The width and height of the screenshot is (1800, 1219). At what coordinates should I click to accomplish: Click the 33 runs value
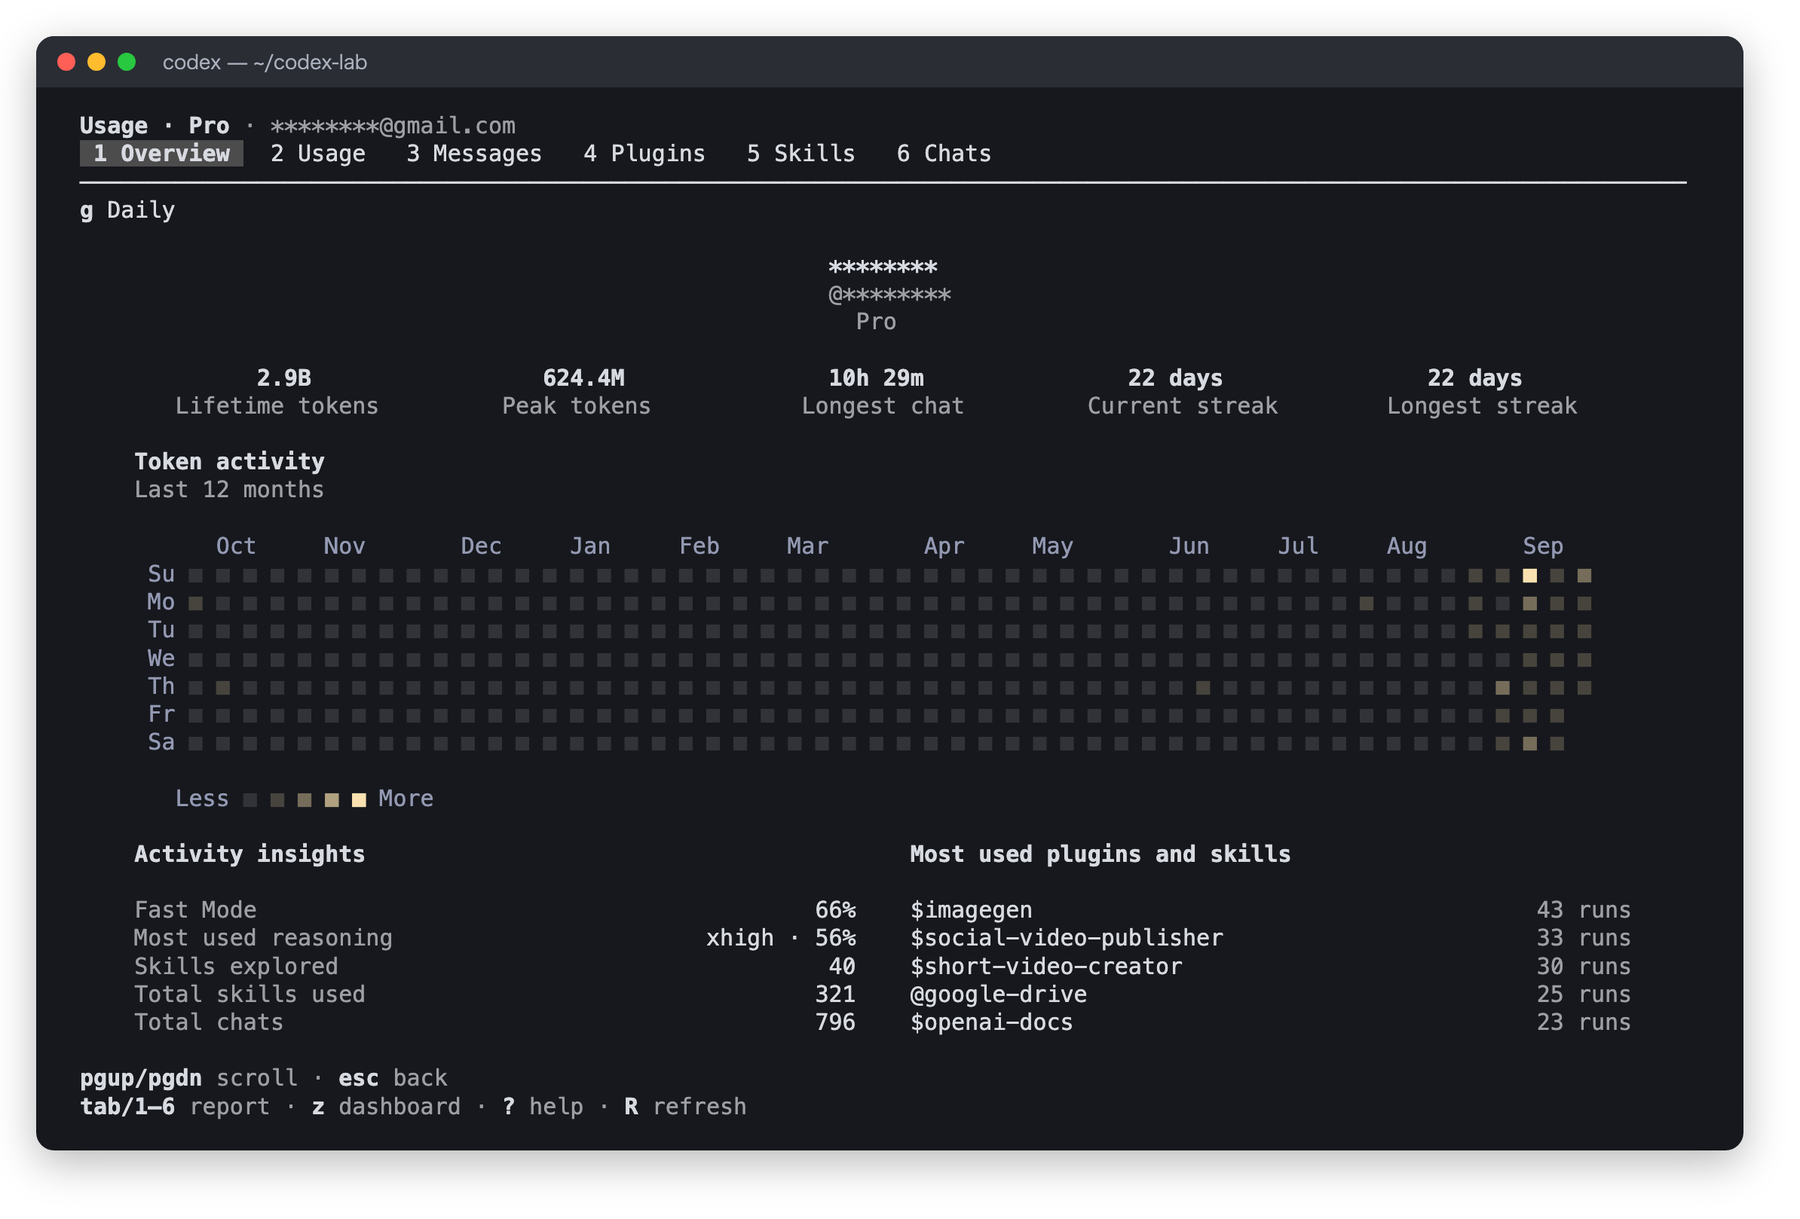pyautogui.click(x=1584, y=938)
